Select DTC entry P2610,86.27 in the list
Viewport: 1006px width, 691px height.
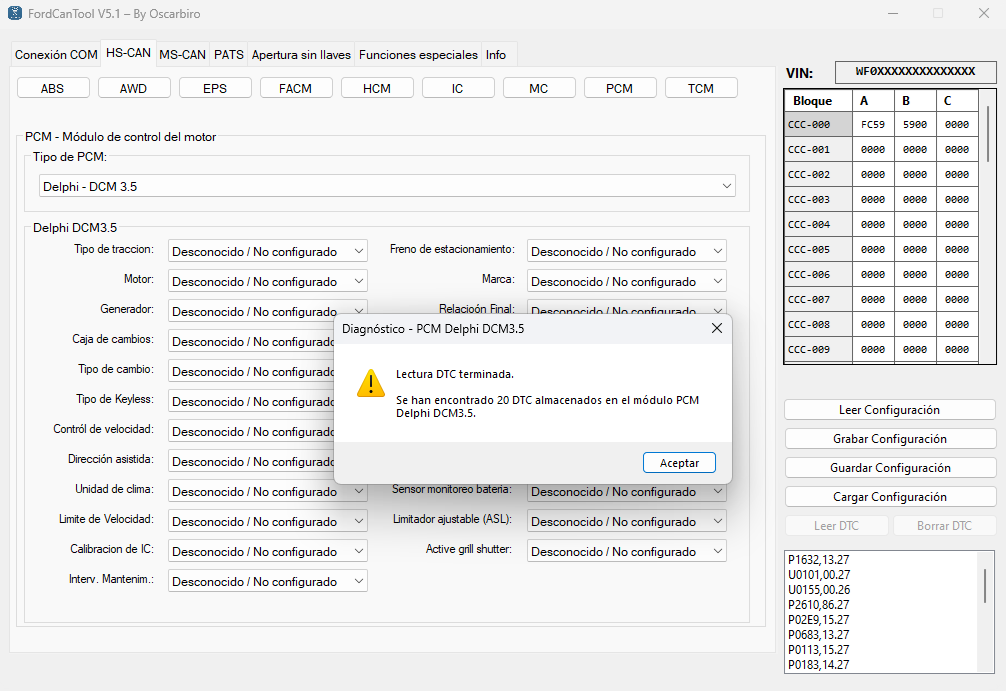click(819, 605)
